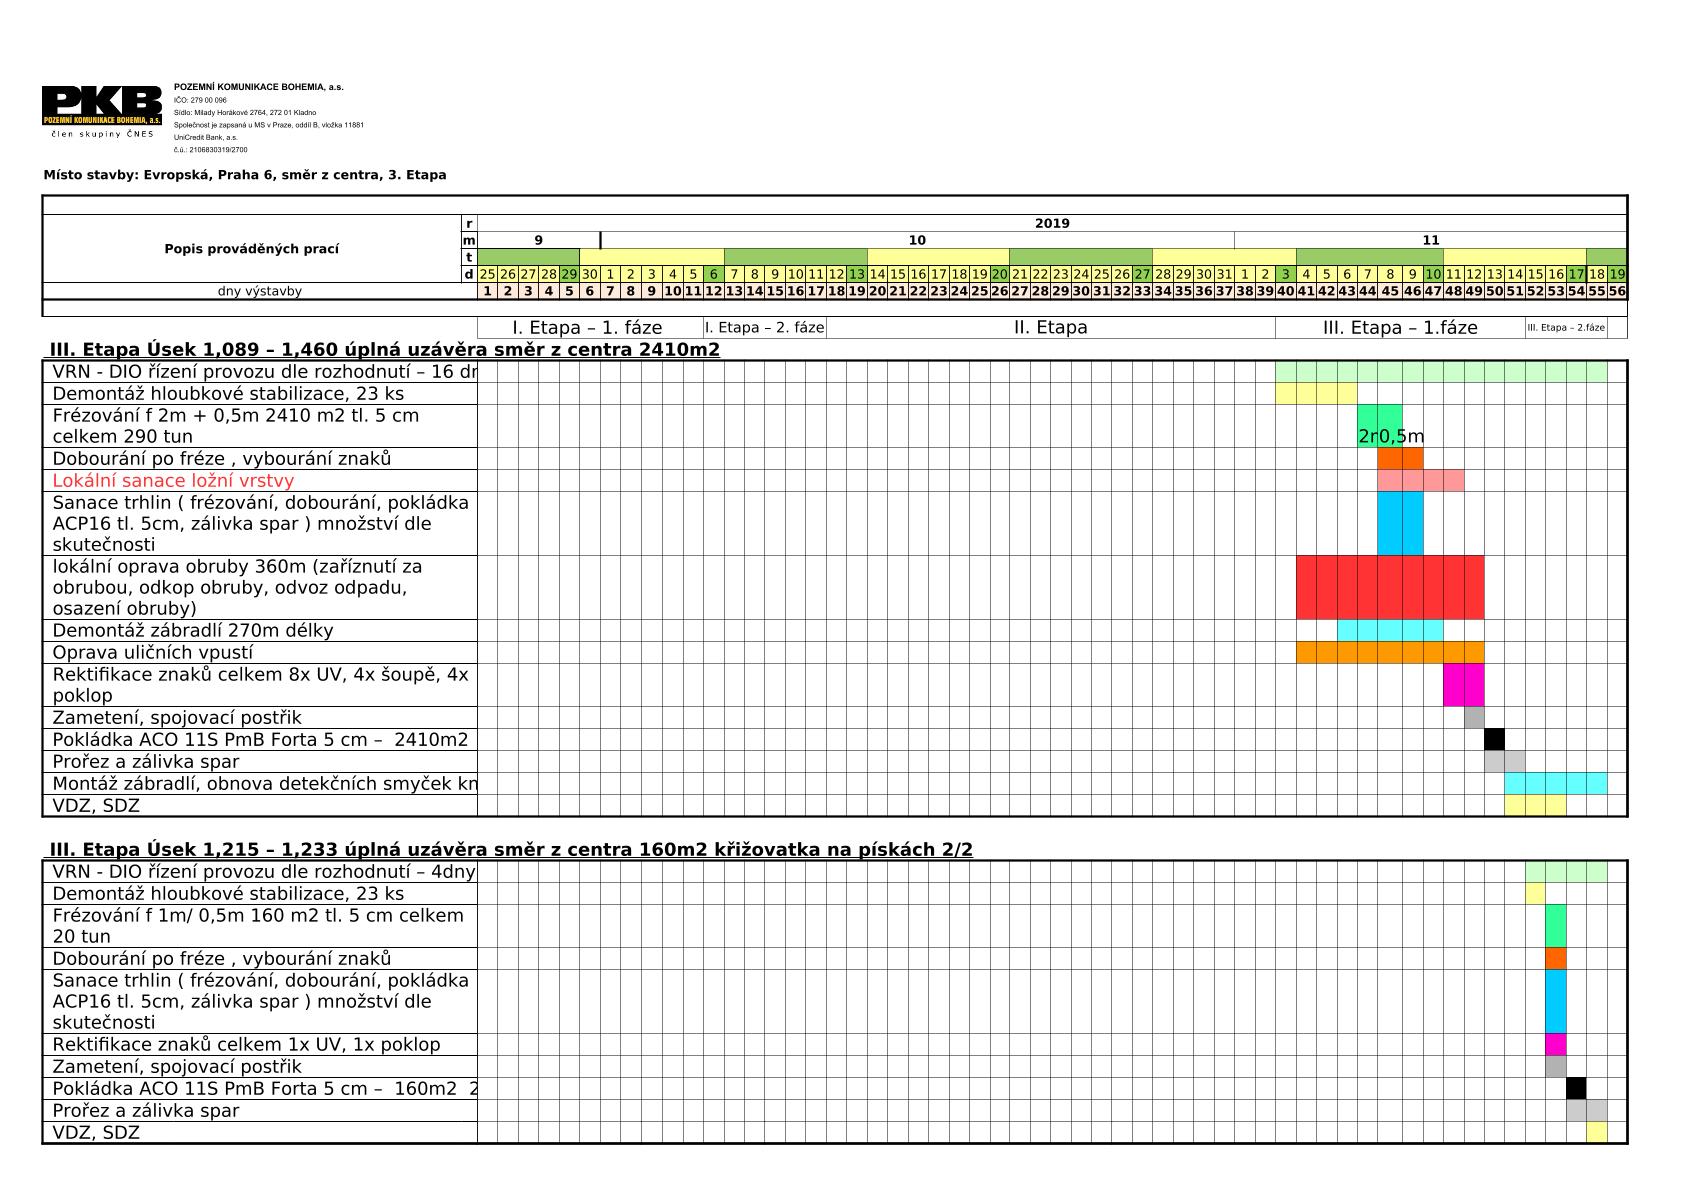Select the 'Popis prováděných prací' column header
This screenshot has height=1190, width=1683.
click(251, 249)
